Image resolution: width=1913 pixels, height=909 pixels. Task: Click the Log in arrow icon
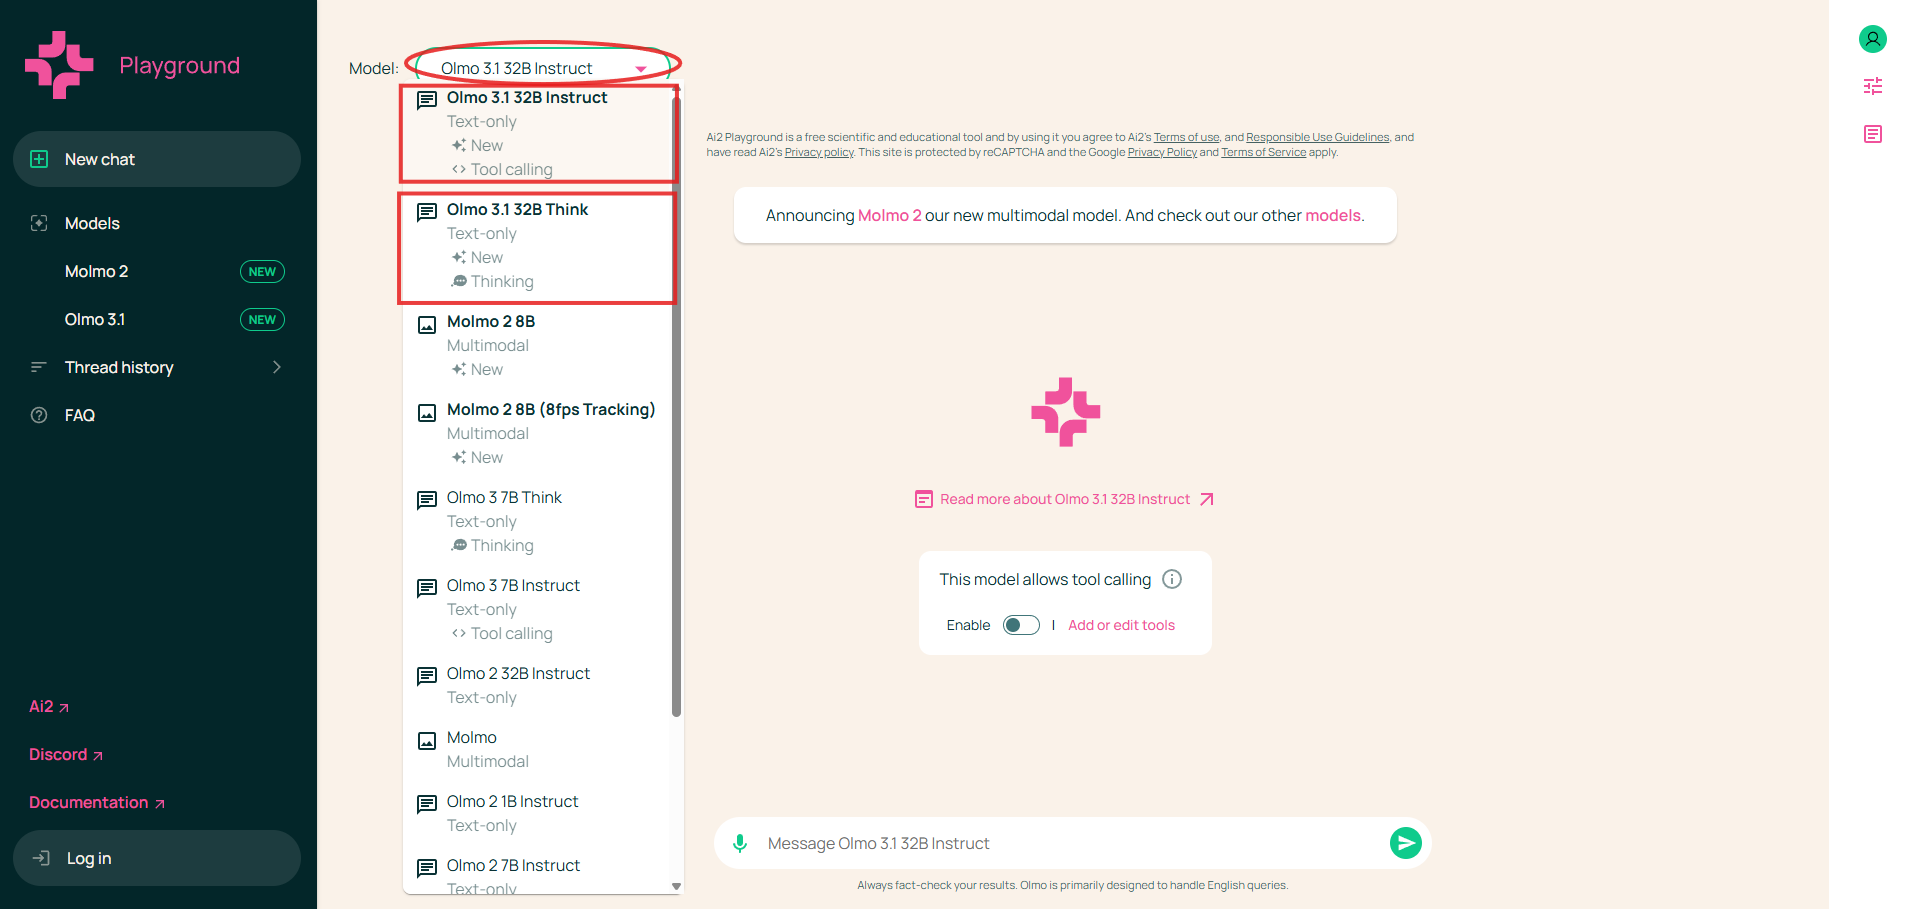[41, 858]
